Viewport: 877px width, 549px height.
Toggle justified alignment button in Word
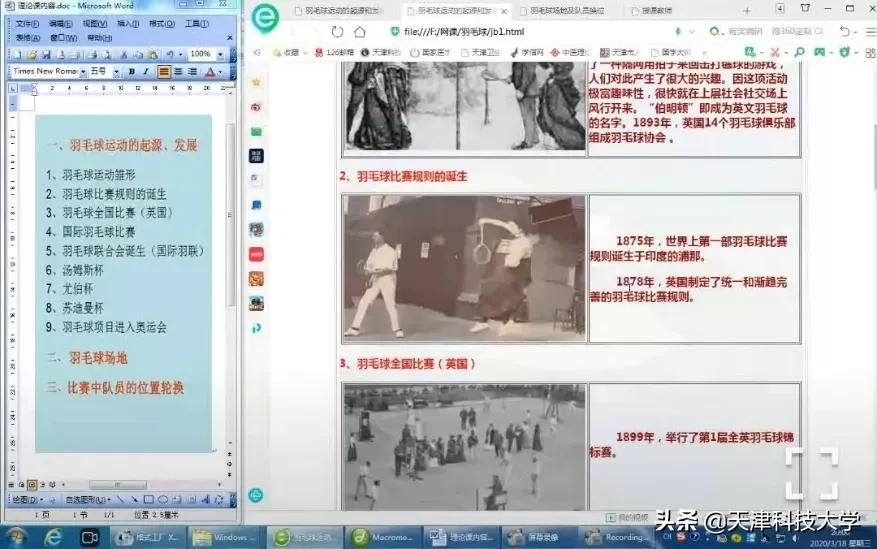tap(163, 72)
